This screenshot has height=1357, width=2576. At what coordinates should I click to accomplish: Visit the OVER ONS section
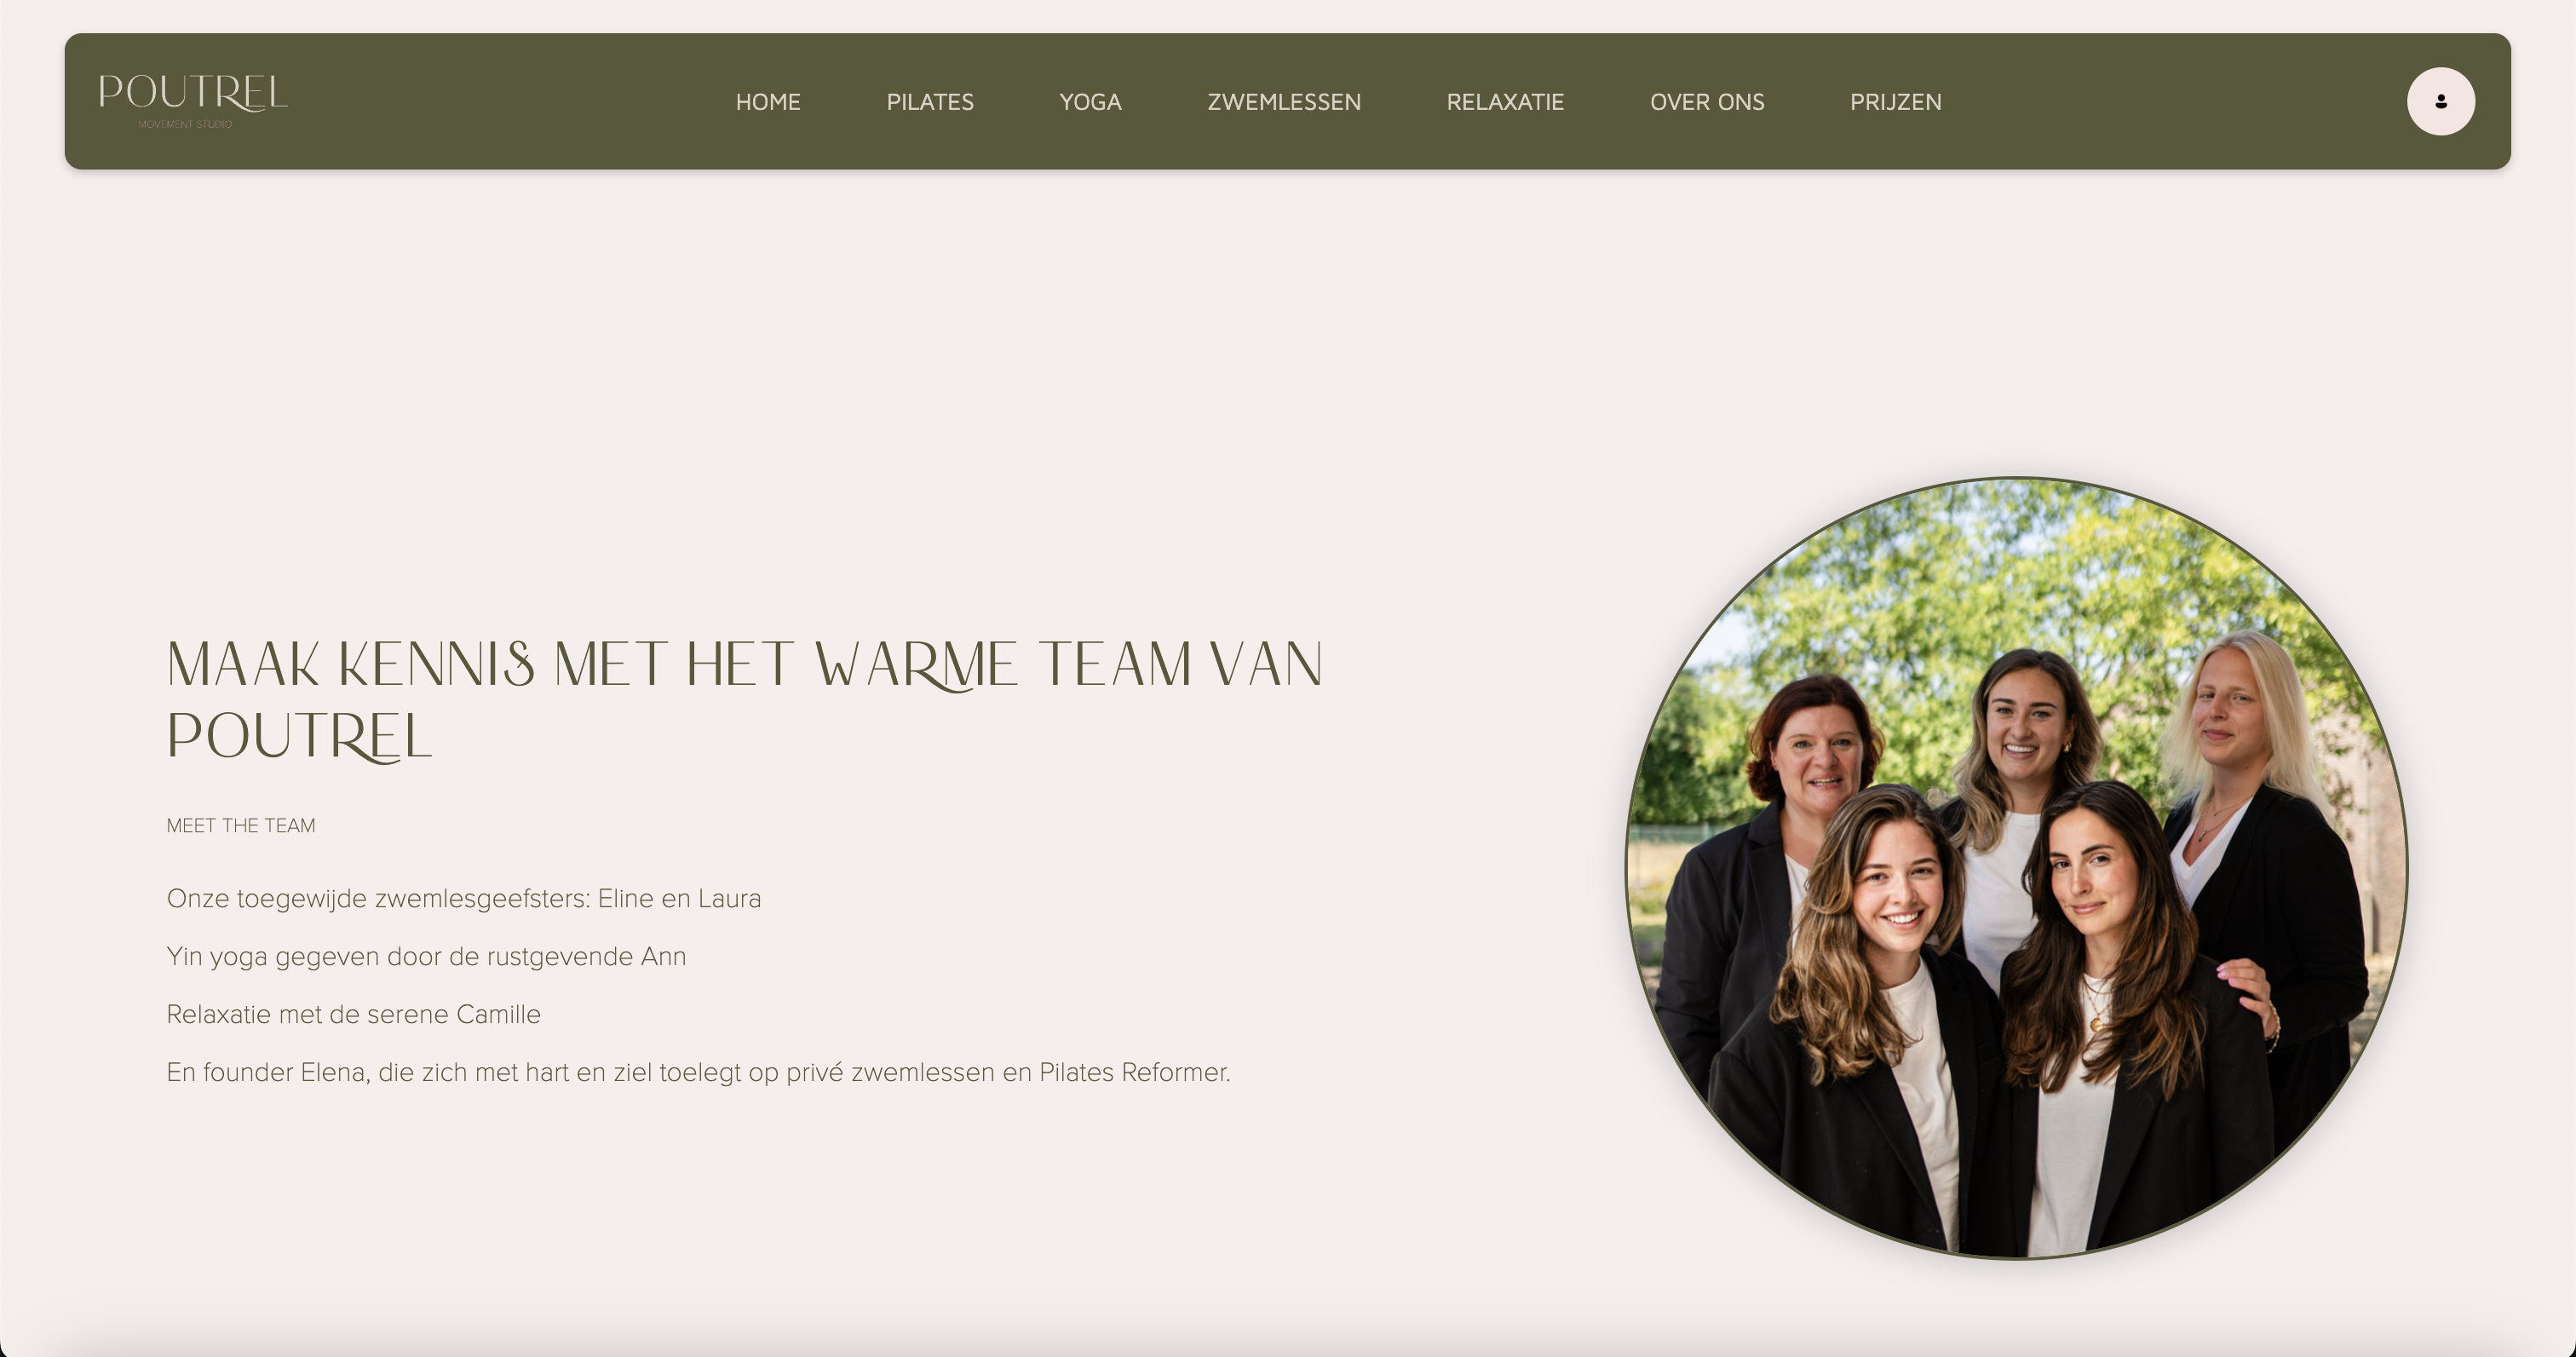[x=1707, y=102]
